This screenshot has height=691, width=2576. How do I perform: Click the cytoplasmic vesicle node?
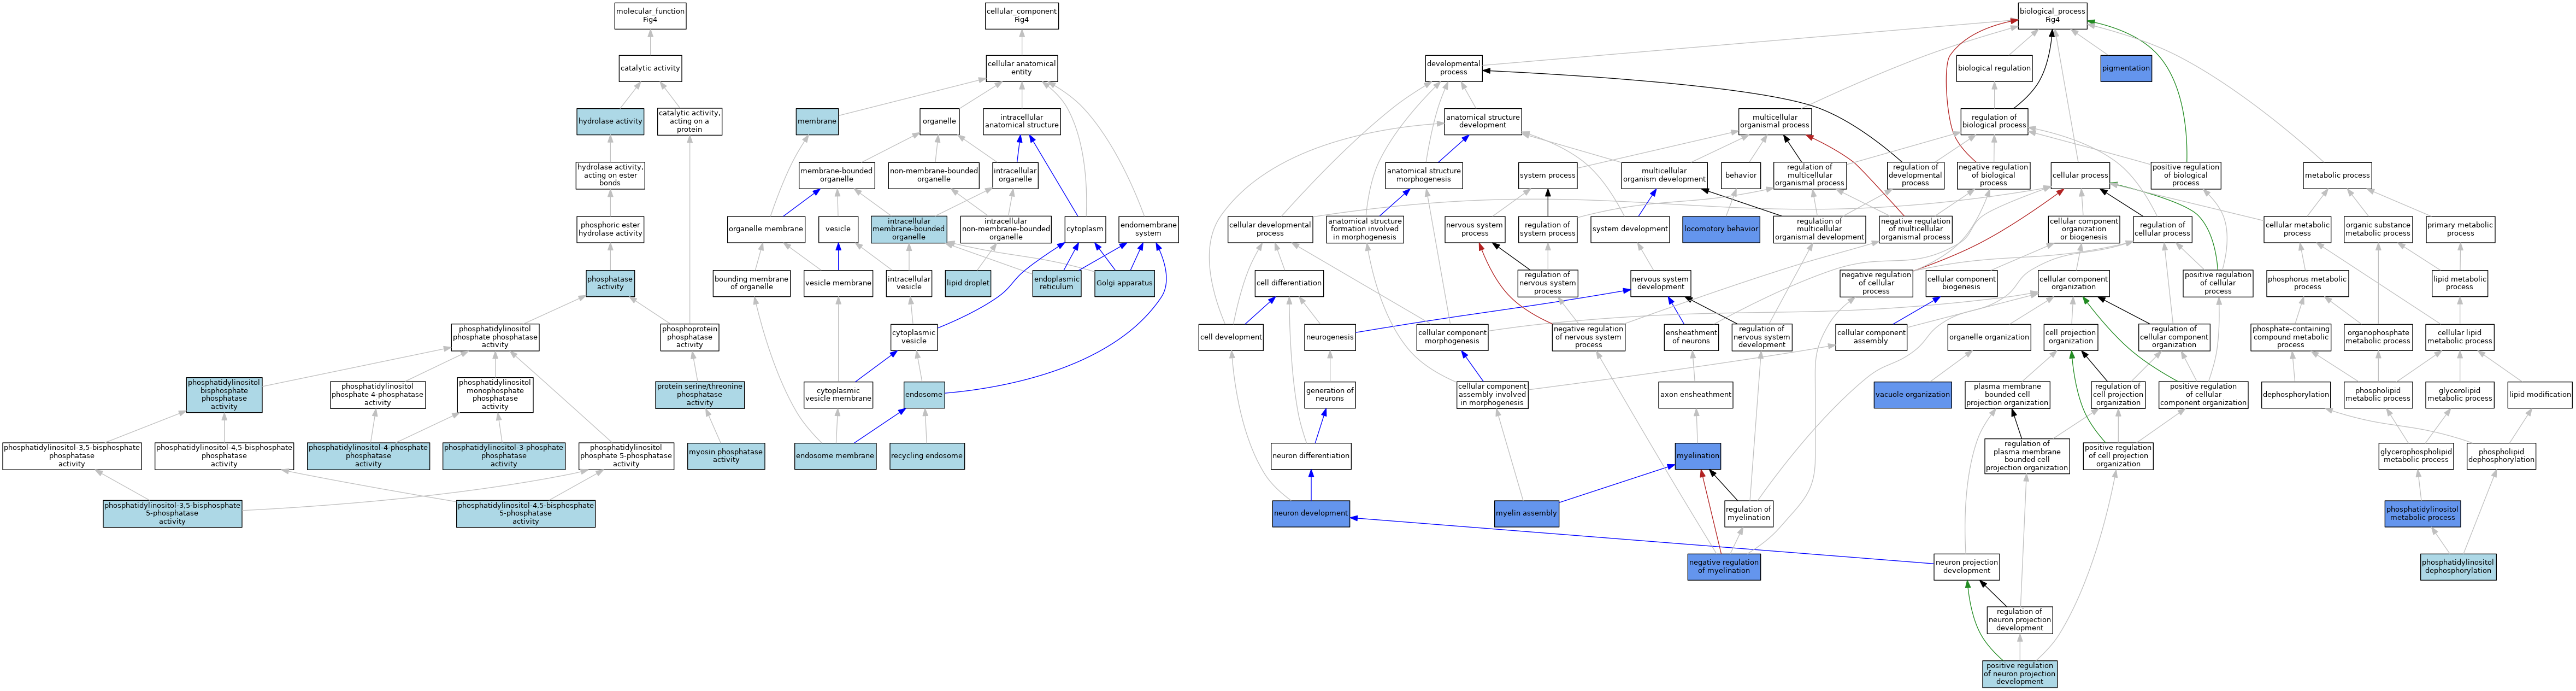[x=914, y=337]
